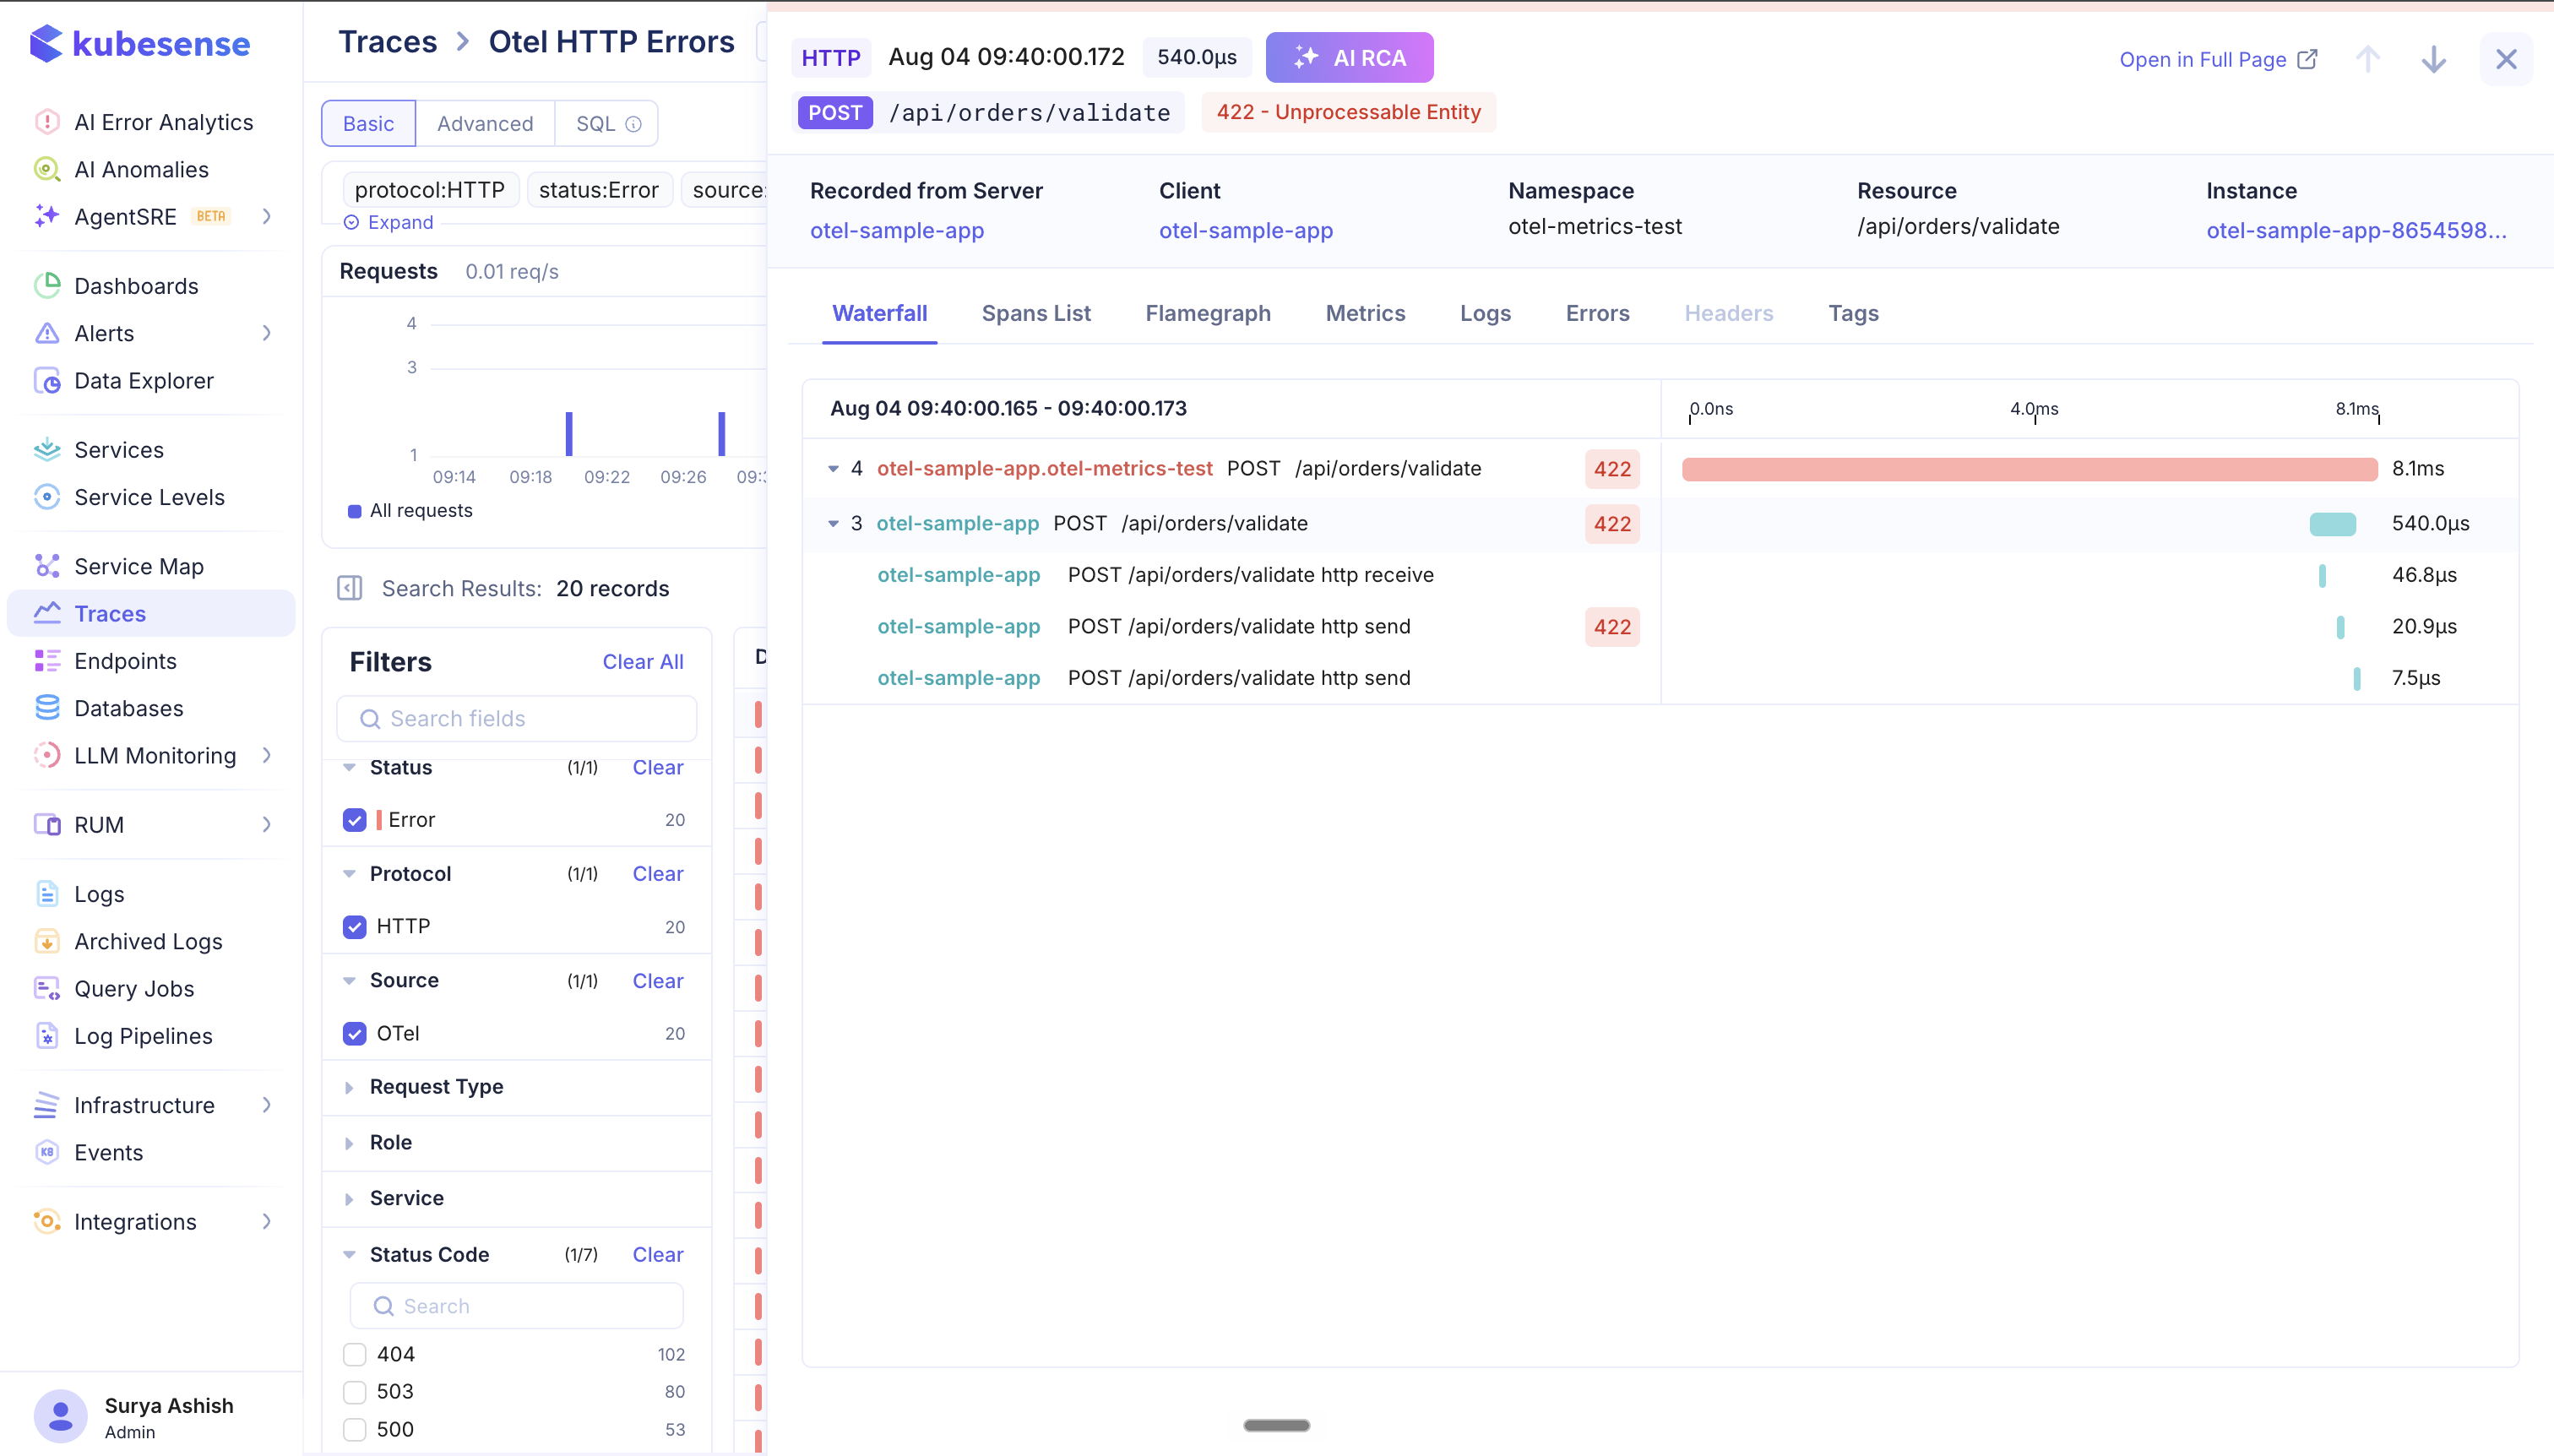Click the SQL info icon
This screenshot has width=2554, height=1456.
click(633, 124)
